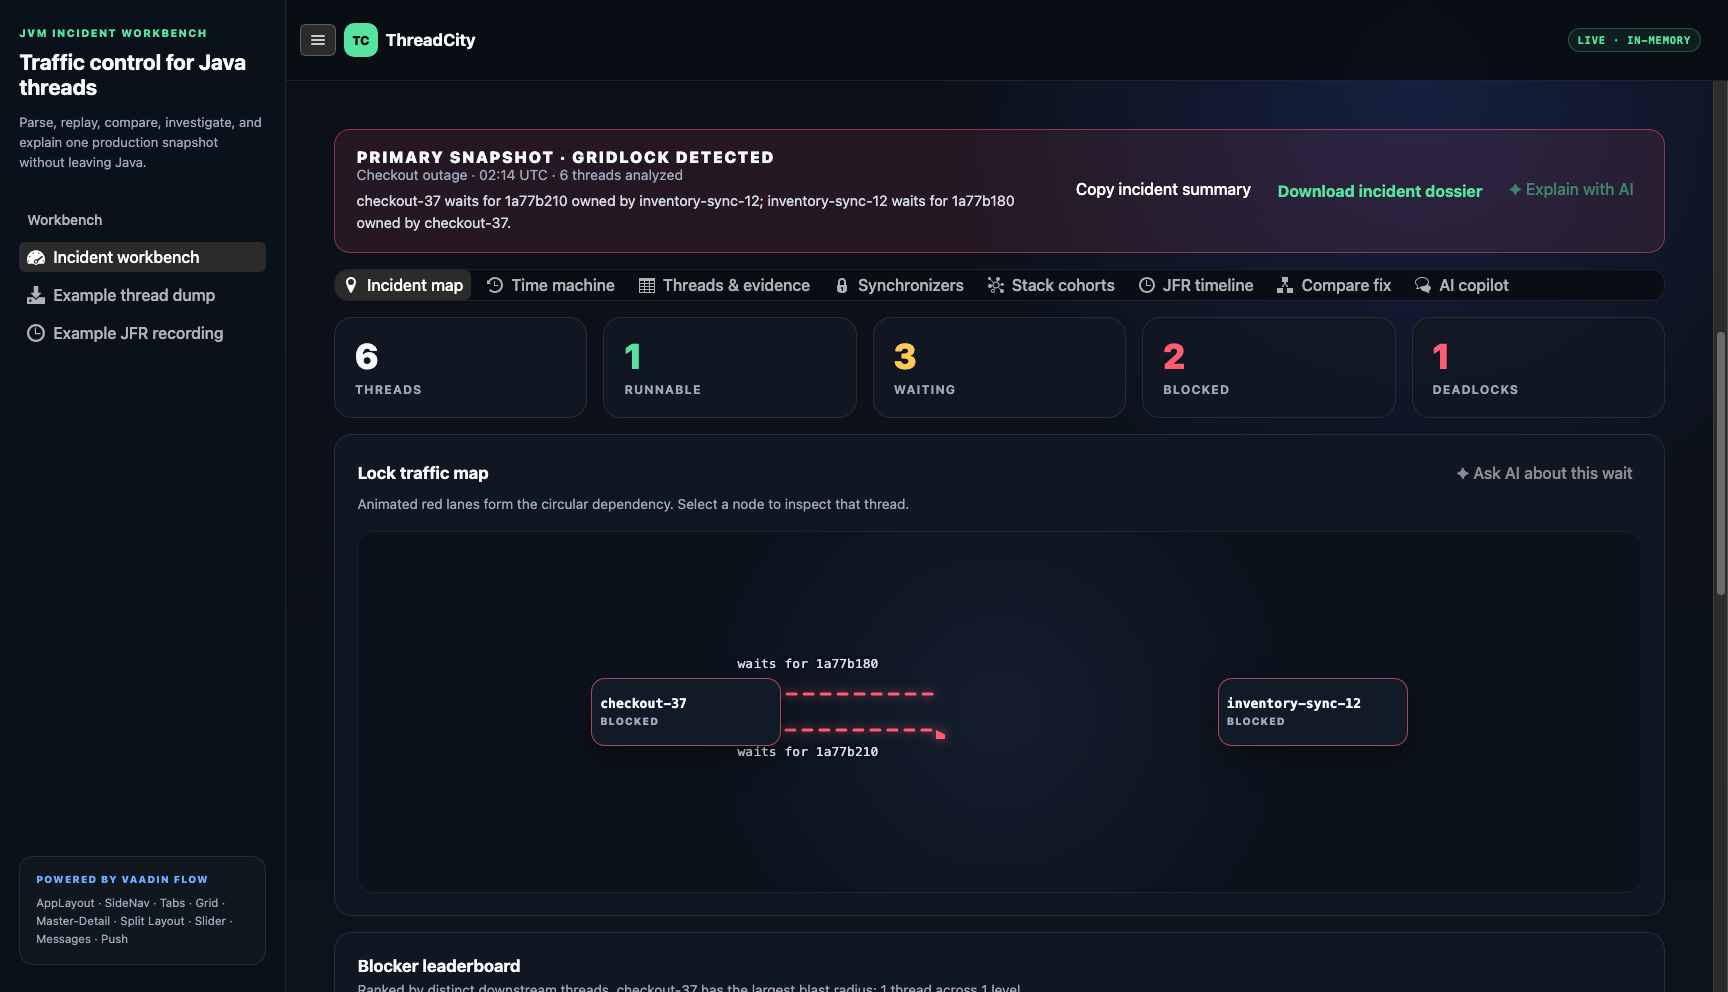This screenshot has height=992, width=1728.
Task: Click the 'PRIMARY SNAPSHOT · GRIDLOCK DETECTED' title
Action: [565, 157]
